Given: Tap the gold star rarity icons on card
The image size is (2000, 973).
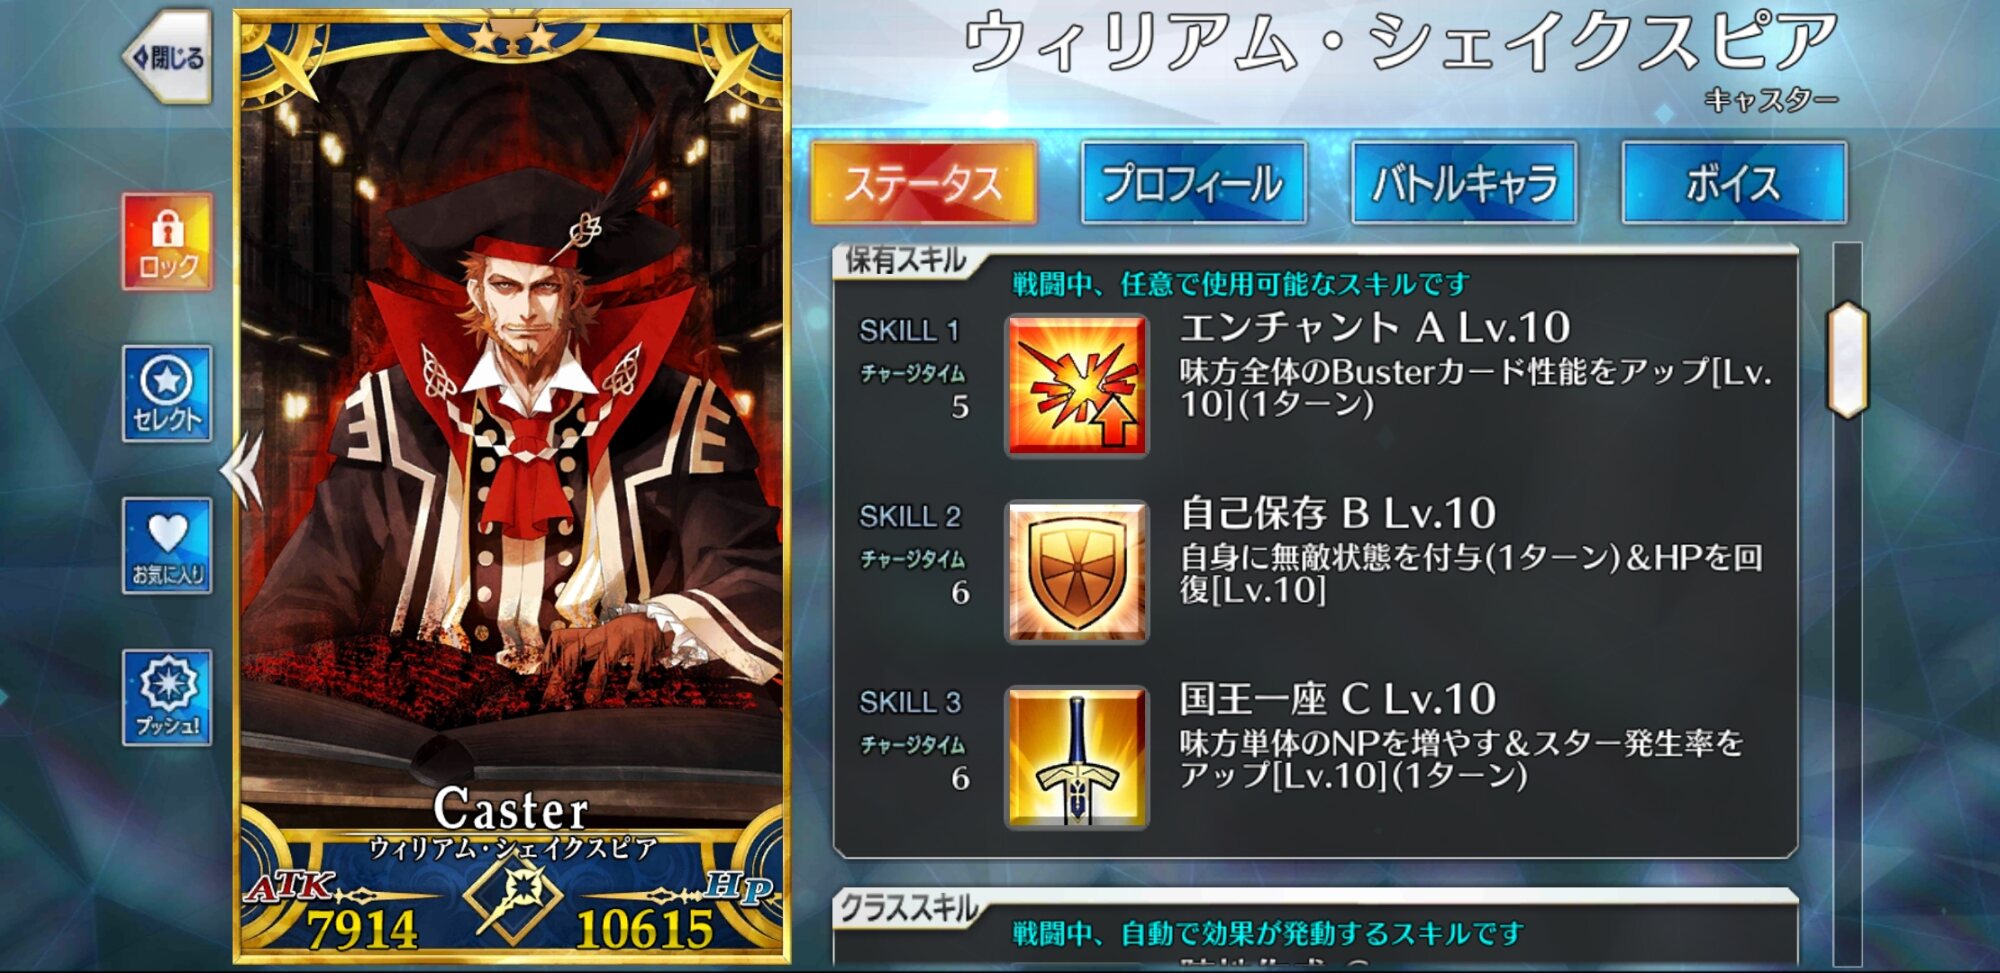Looking at the screenshot, I should click(x=511, y=38).
